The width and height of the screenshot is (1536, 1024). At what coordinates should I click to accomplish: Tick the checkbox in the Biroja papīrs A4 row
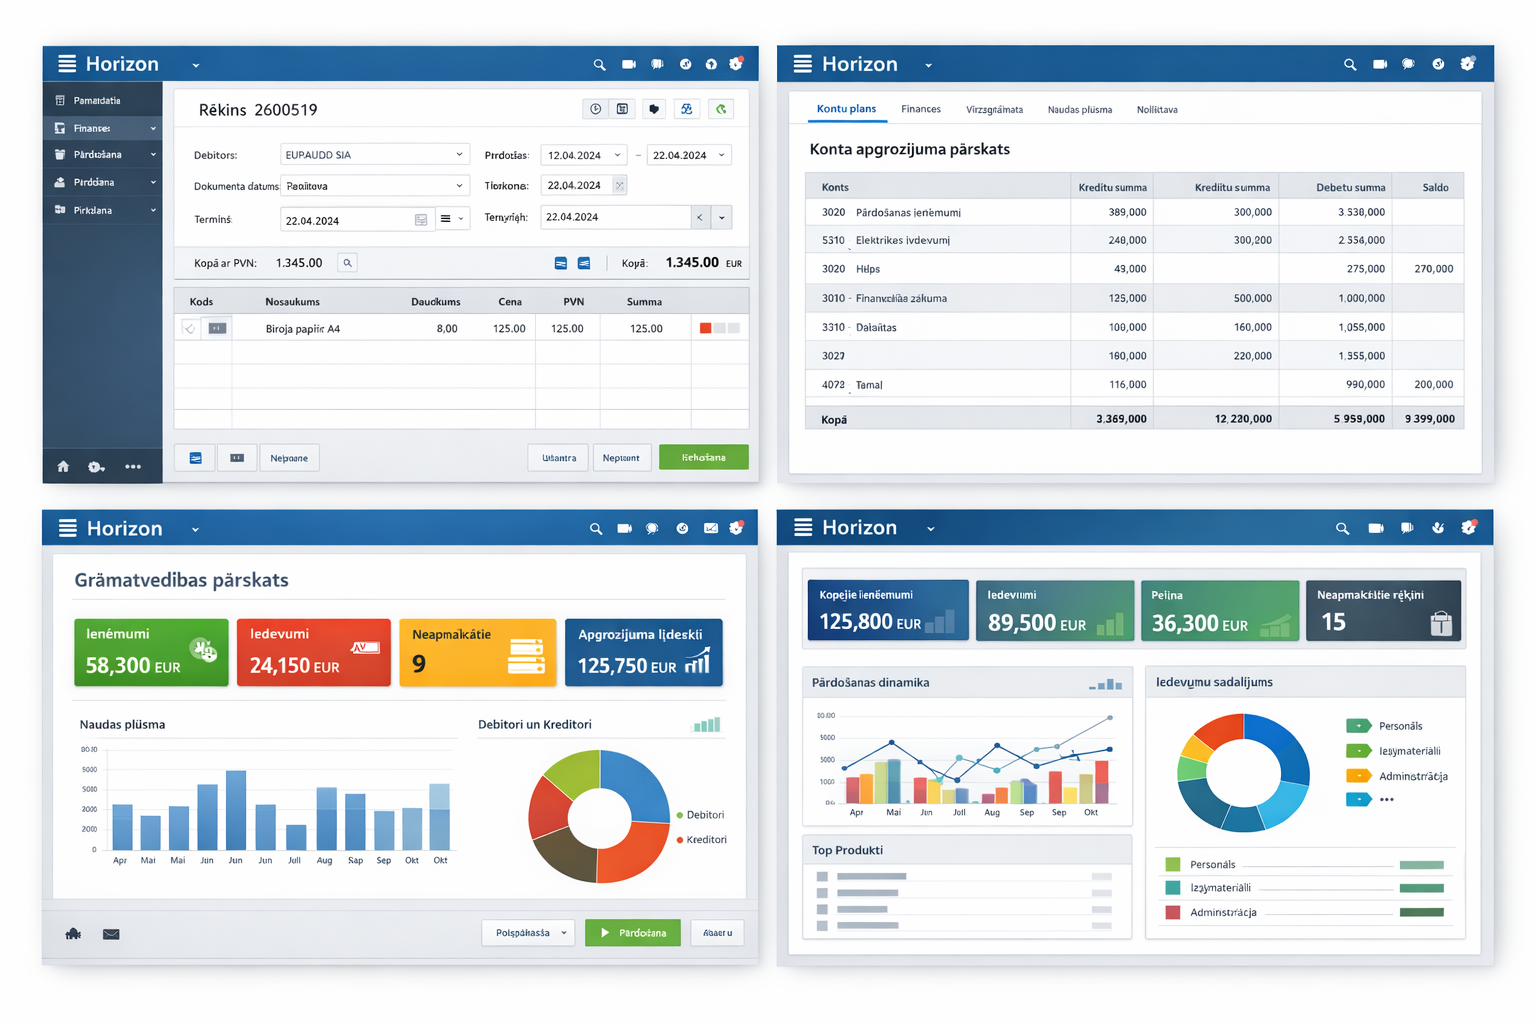coord(189,328)
